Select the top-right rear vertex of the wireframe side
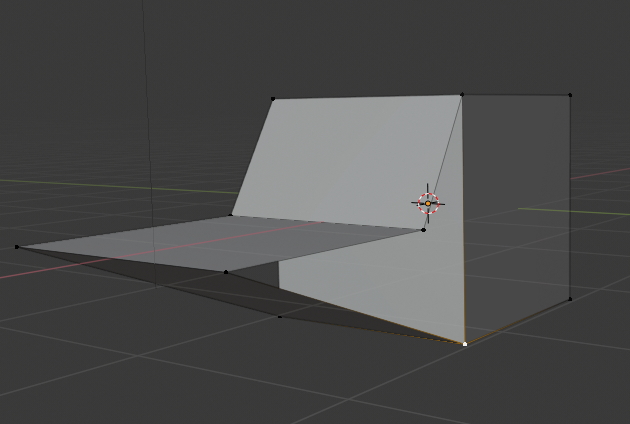Image resolution: width=630 pixels, height=424 pixels. (x=570, y=95)
